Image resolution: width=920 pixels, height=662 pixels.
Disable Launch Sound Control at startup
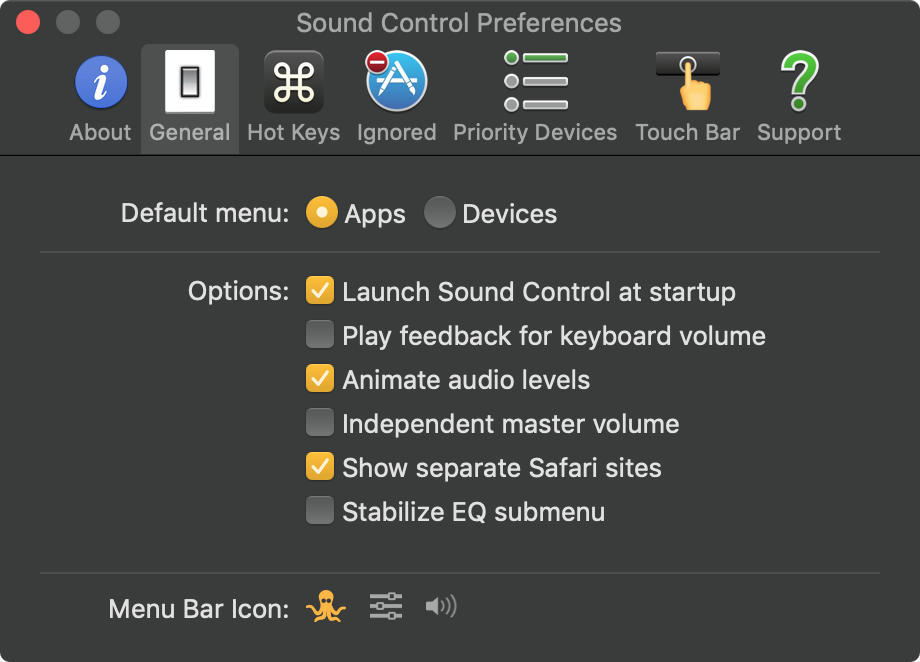coord(320,291)
